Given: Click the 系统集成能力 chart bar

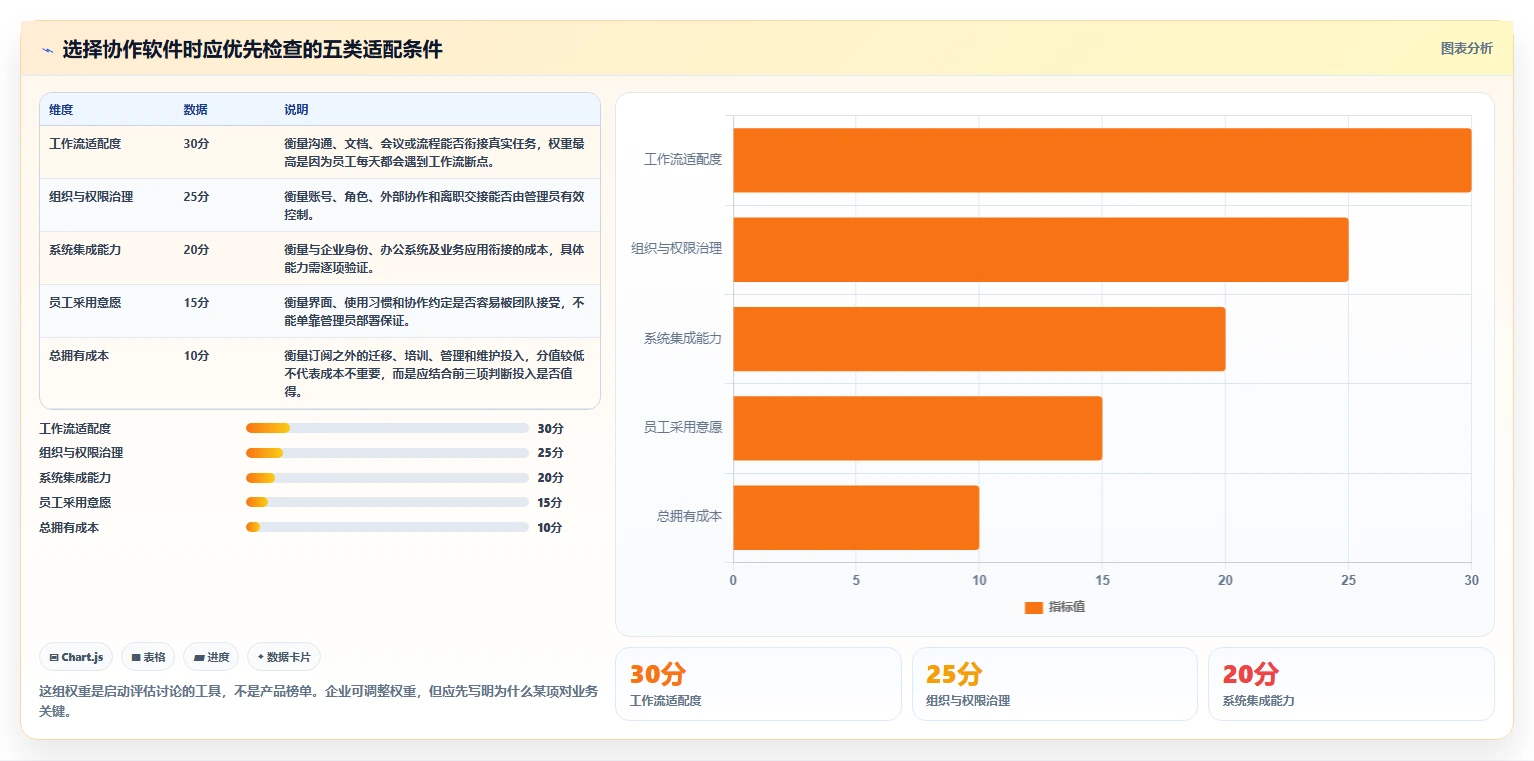Looking at the screenshot, I should point(979,339).
